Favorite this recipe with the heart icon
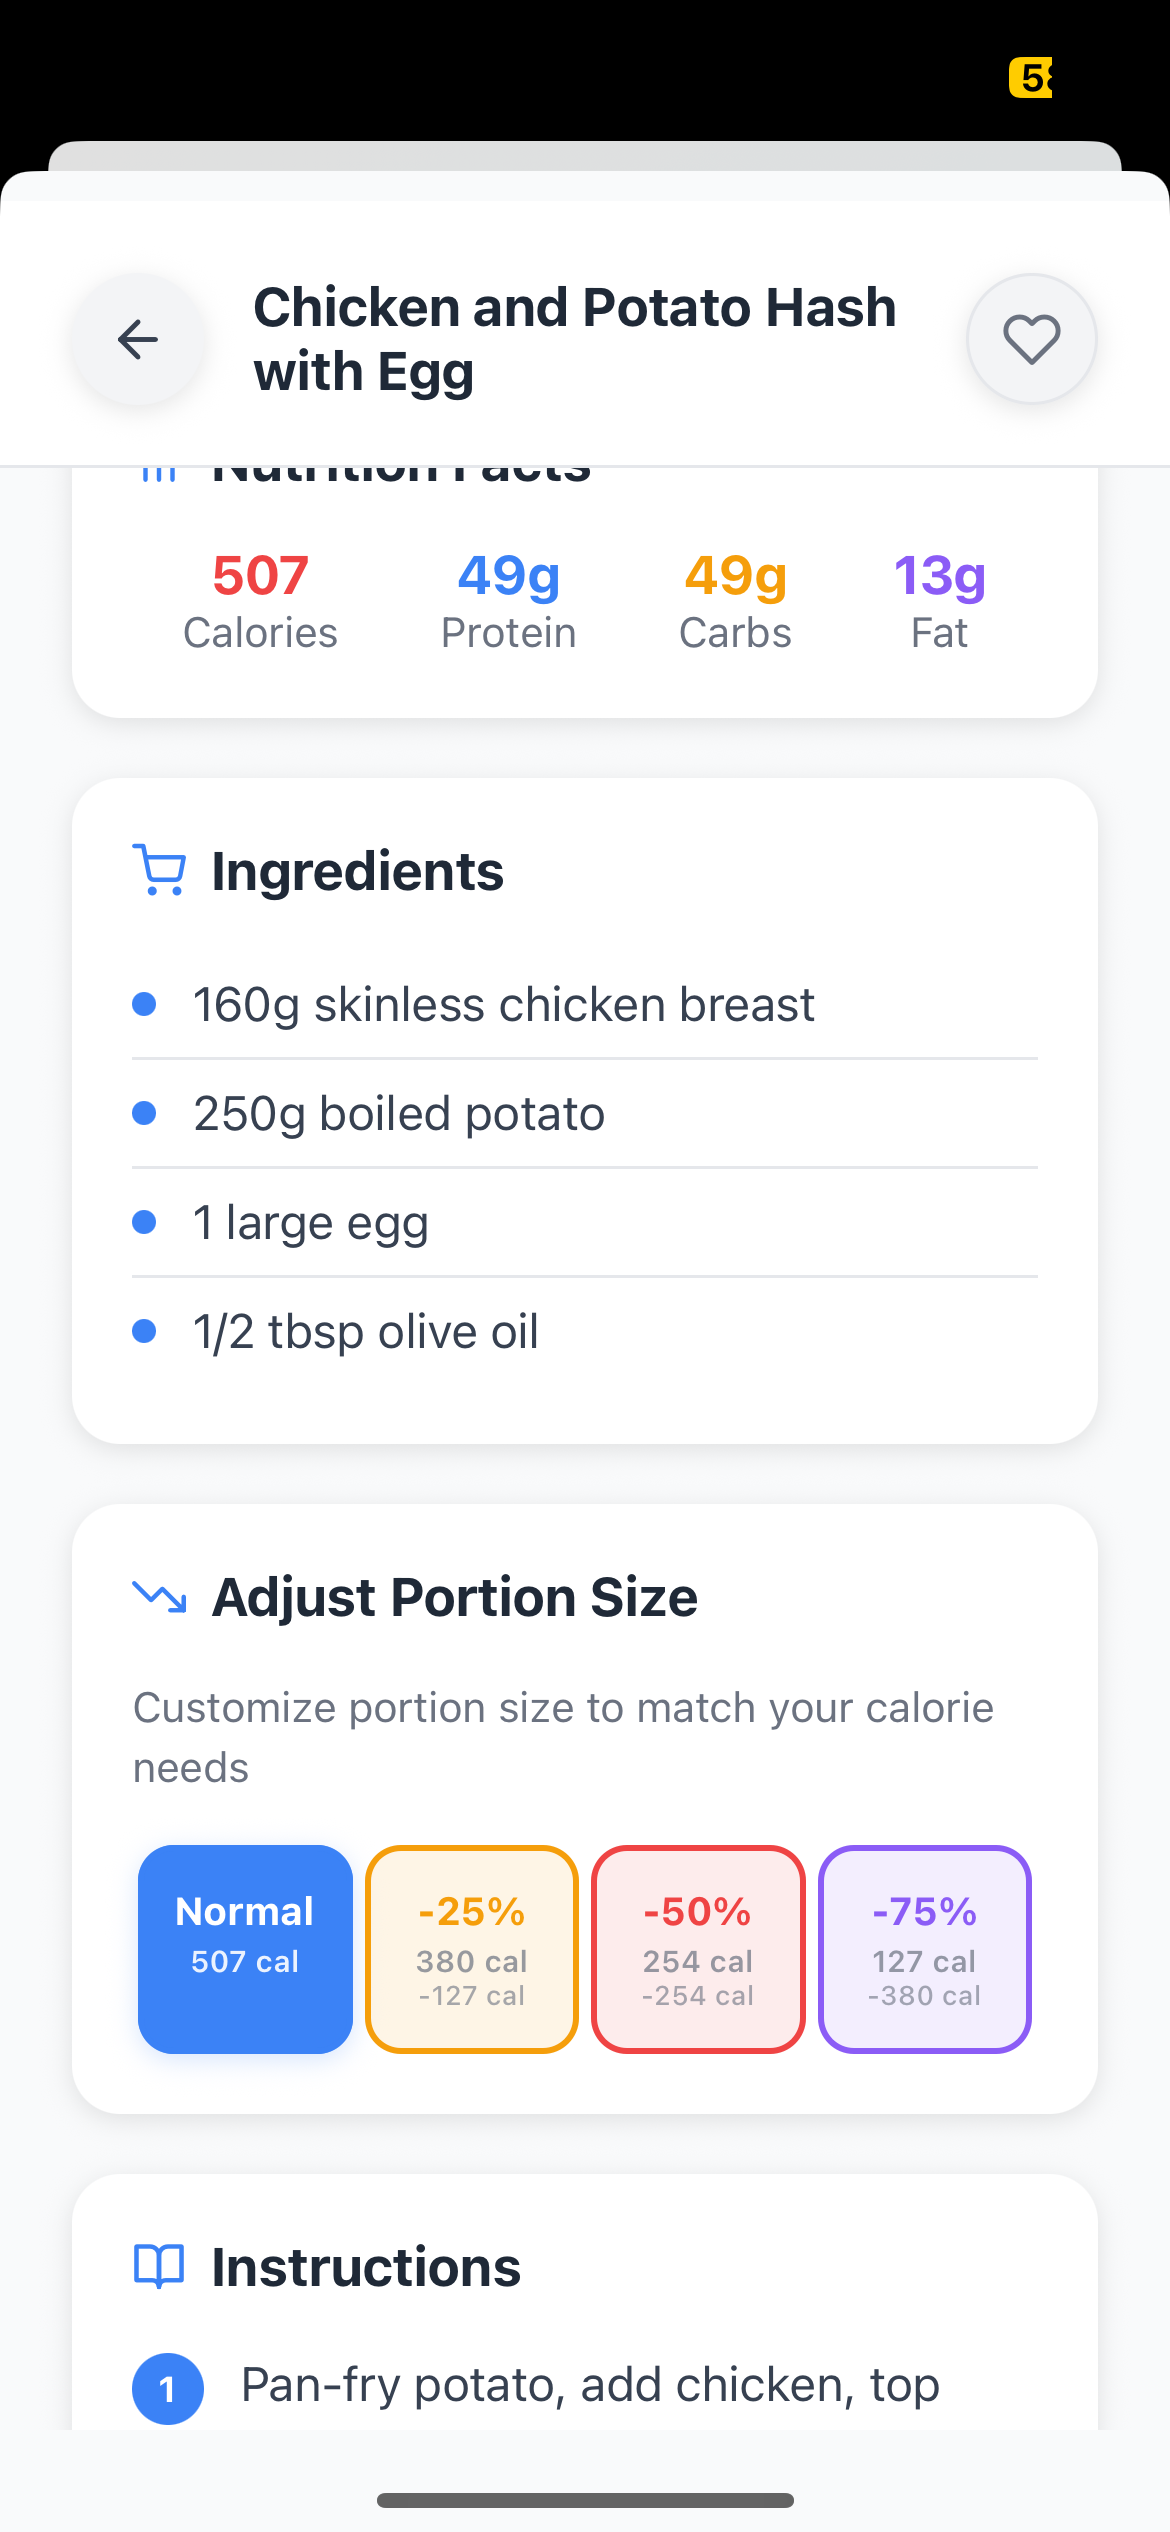The height and width of the screenshot is (2532, 1170). pos(1031,339)
